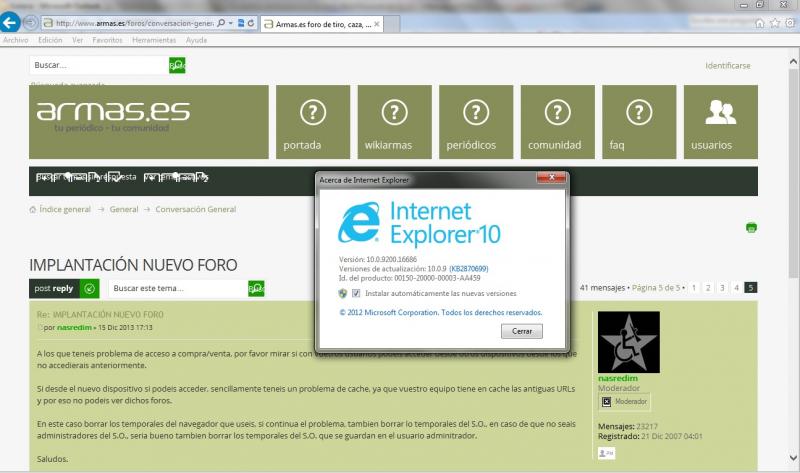
Task: Toggle 'Instalar automáticamente las nuevas versiones' checkbox
Action: [x=356, y=294]
